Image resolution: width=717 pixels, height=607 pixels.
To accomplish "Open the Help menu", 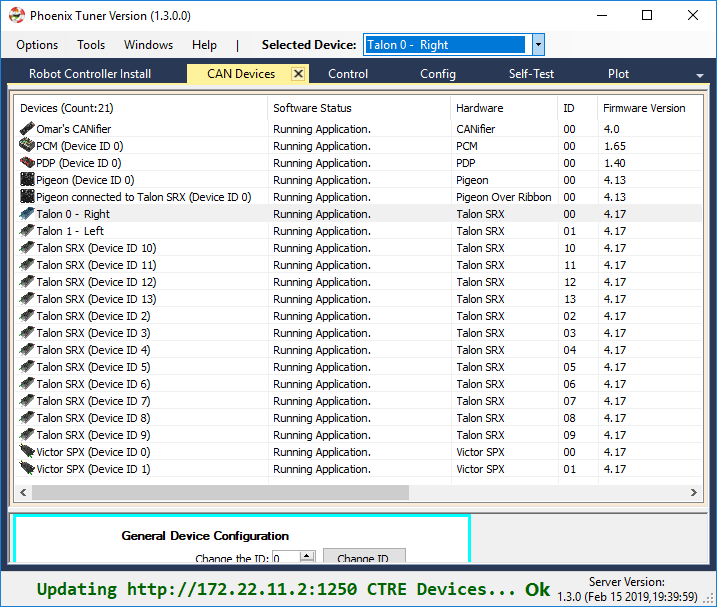I will (x=204, y=45).
